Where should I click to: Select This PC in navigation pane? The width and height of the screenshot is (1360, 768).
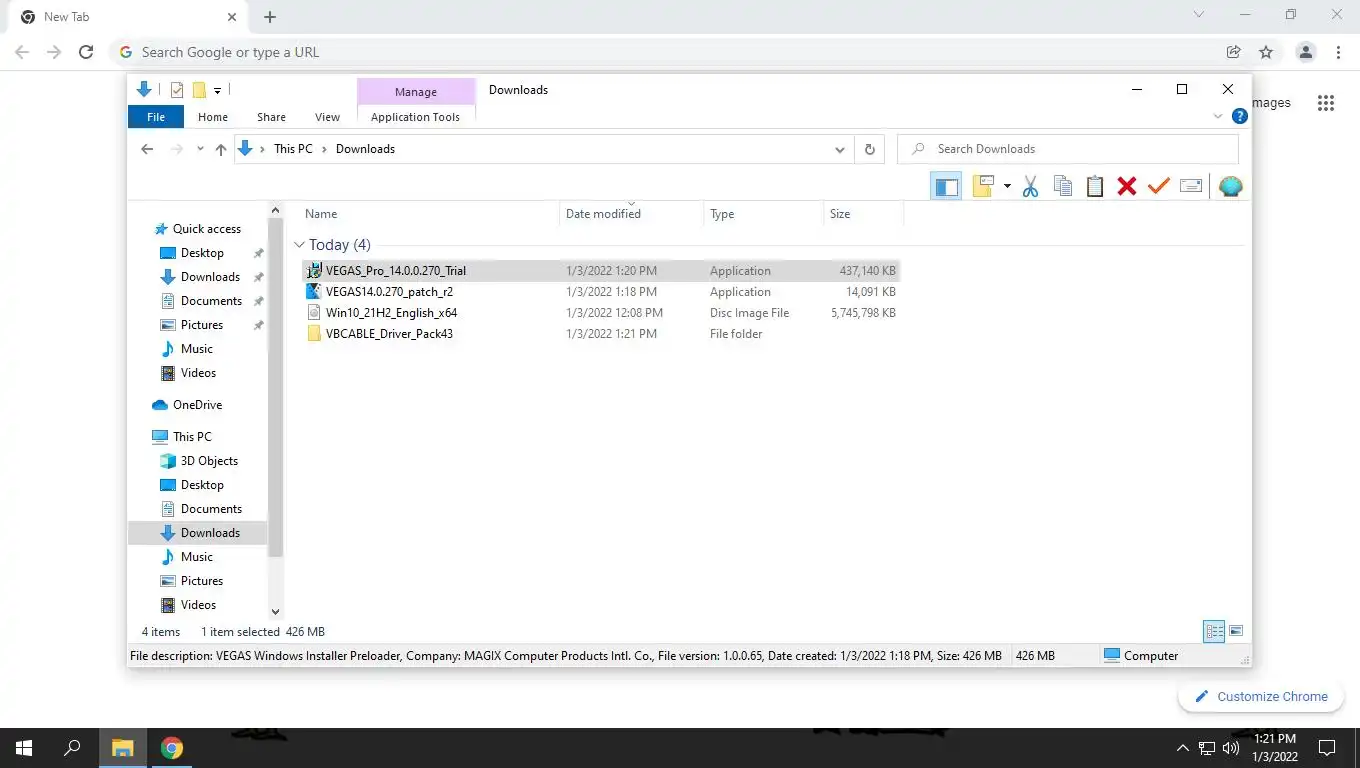tap(191, 437)
